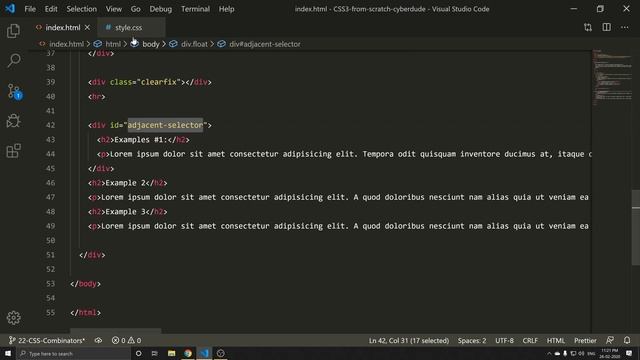
Task: Click the vertical editor scrollbar thumb
Action: point(636,227)
